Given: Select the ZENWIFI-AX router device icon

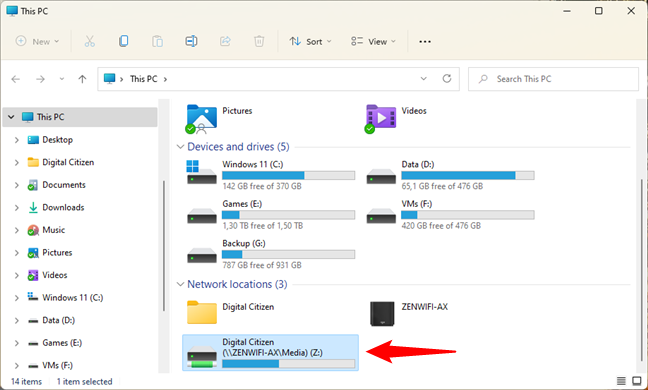Looking at the screenshot, I should [x=382, y=314].
